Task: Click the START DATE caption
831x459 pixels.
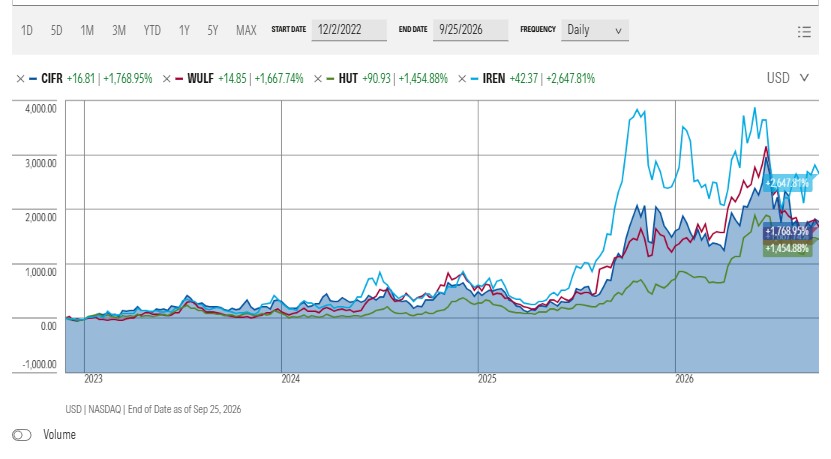Action: tap(289, 30)
